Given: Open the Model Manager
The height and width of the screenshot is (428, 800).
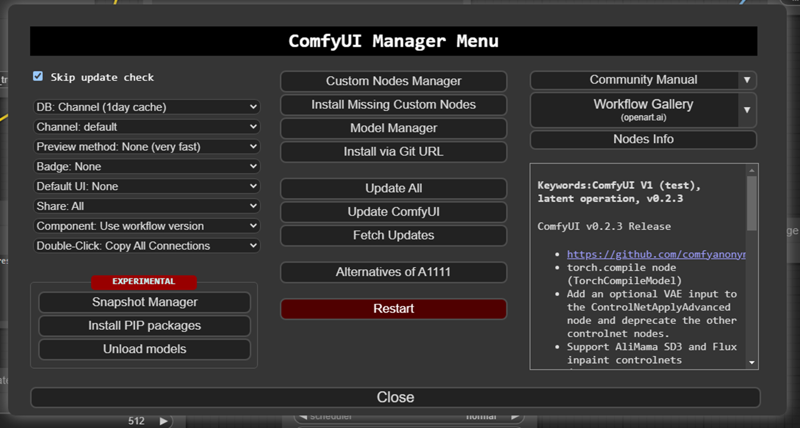Looking at the screenshot, I should tap(393, 128).
